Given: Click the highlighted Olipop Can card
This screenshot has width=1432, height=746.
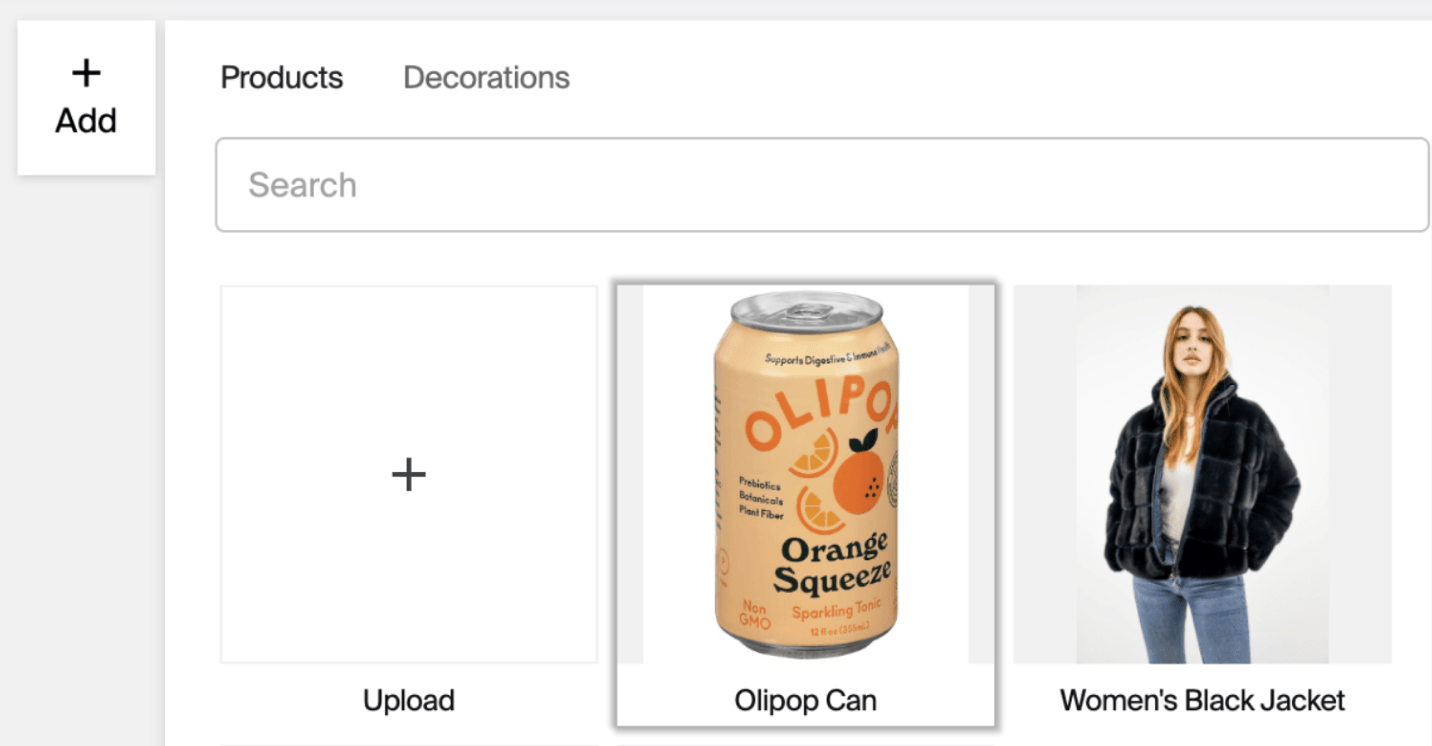Looking at the screenshot, I should (804, 500).
